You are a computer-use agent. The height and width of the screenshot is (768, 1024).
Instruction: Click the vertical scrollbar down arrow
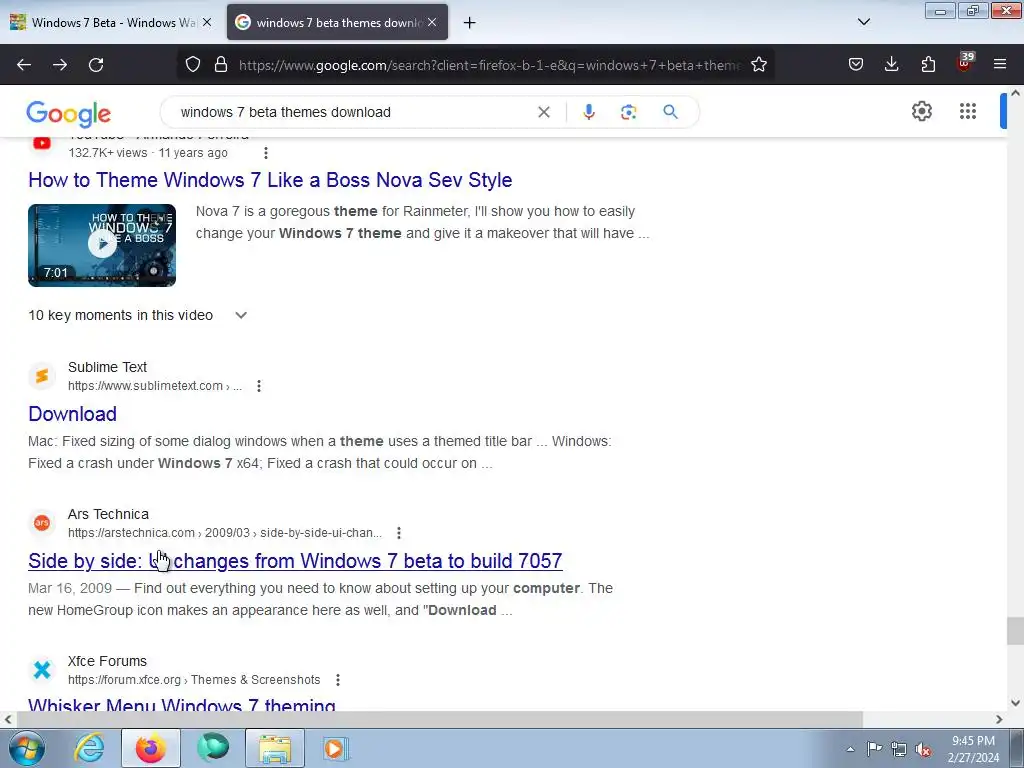(1015, 703)
